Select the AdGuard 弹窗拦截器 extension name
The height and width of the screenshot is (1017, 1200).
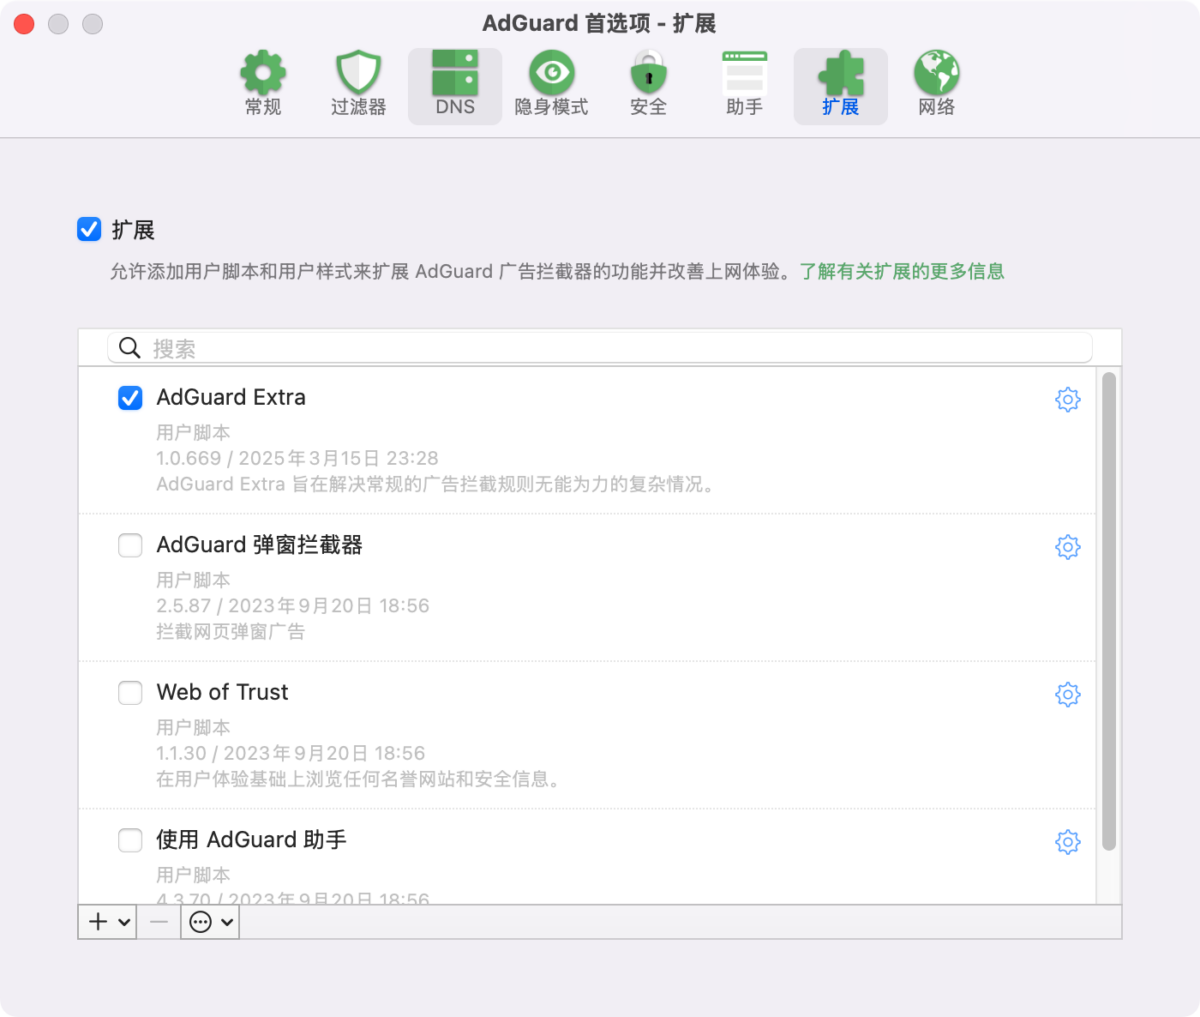tap(259, 545)
